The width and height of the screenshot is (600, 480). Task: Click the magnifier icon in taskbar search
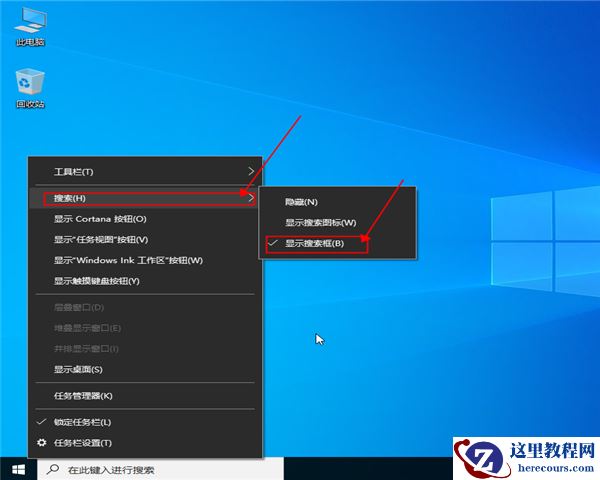[53, 469]
